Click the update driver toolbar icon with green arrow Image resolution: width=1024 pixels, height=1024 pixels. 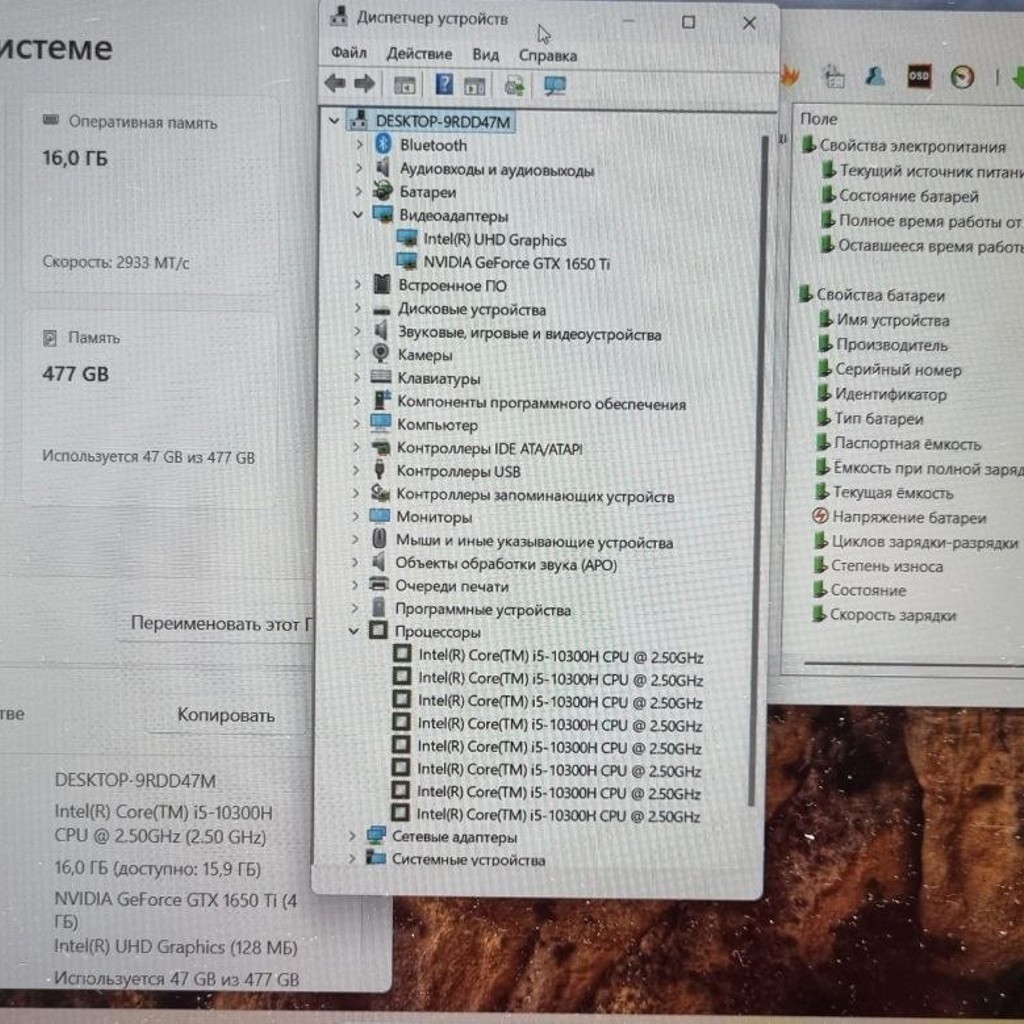point(514,86)
